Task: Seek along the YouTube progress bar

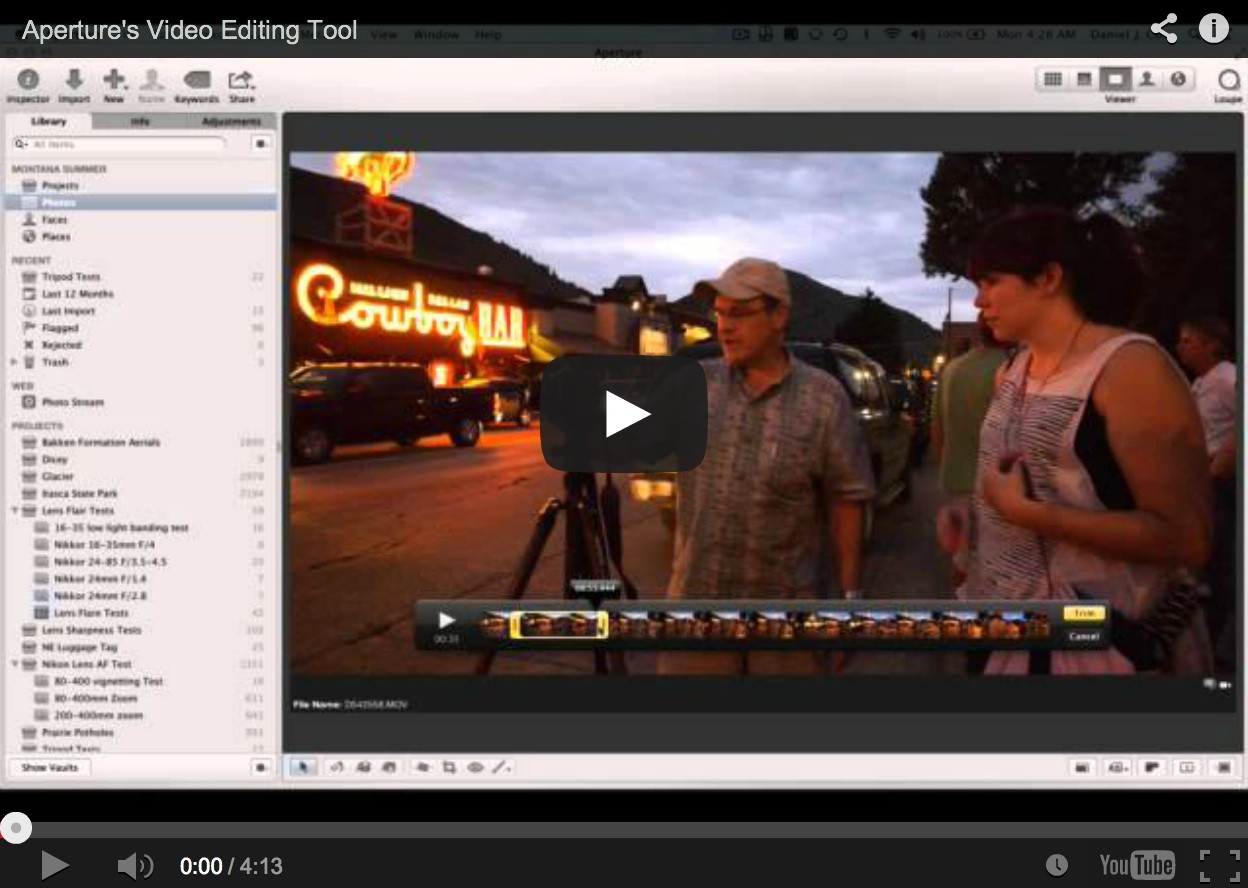Action: coord(624,829)
